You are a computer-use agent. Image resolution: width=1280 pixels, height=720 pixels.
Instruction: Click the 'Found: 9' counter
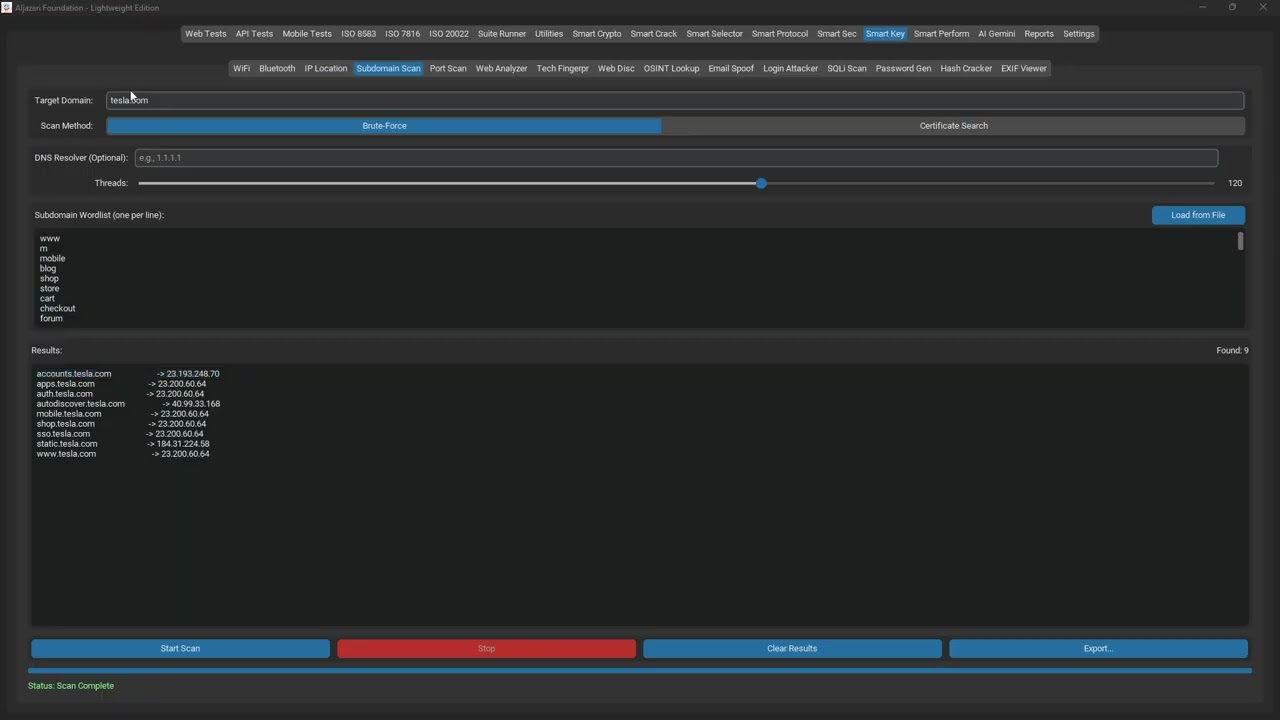[x=1232, y=351]
